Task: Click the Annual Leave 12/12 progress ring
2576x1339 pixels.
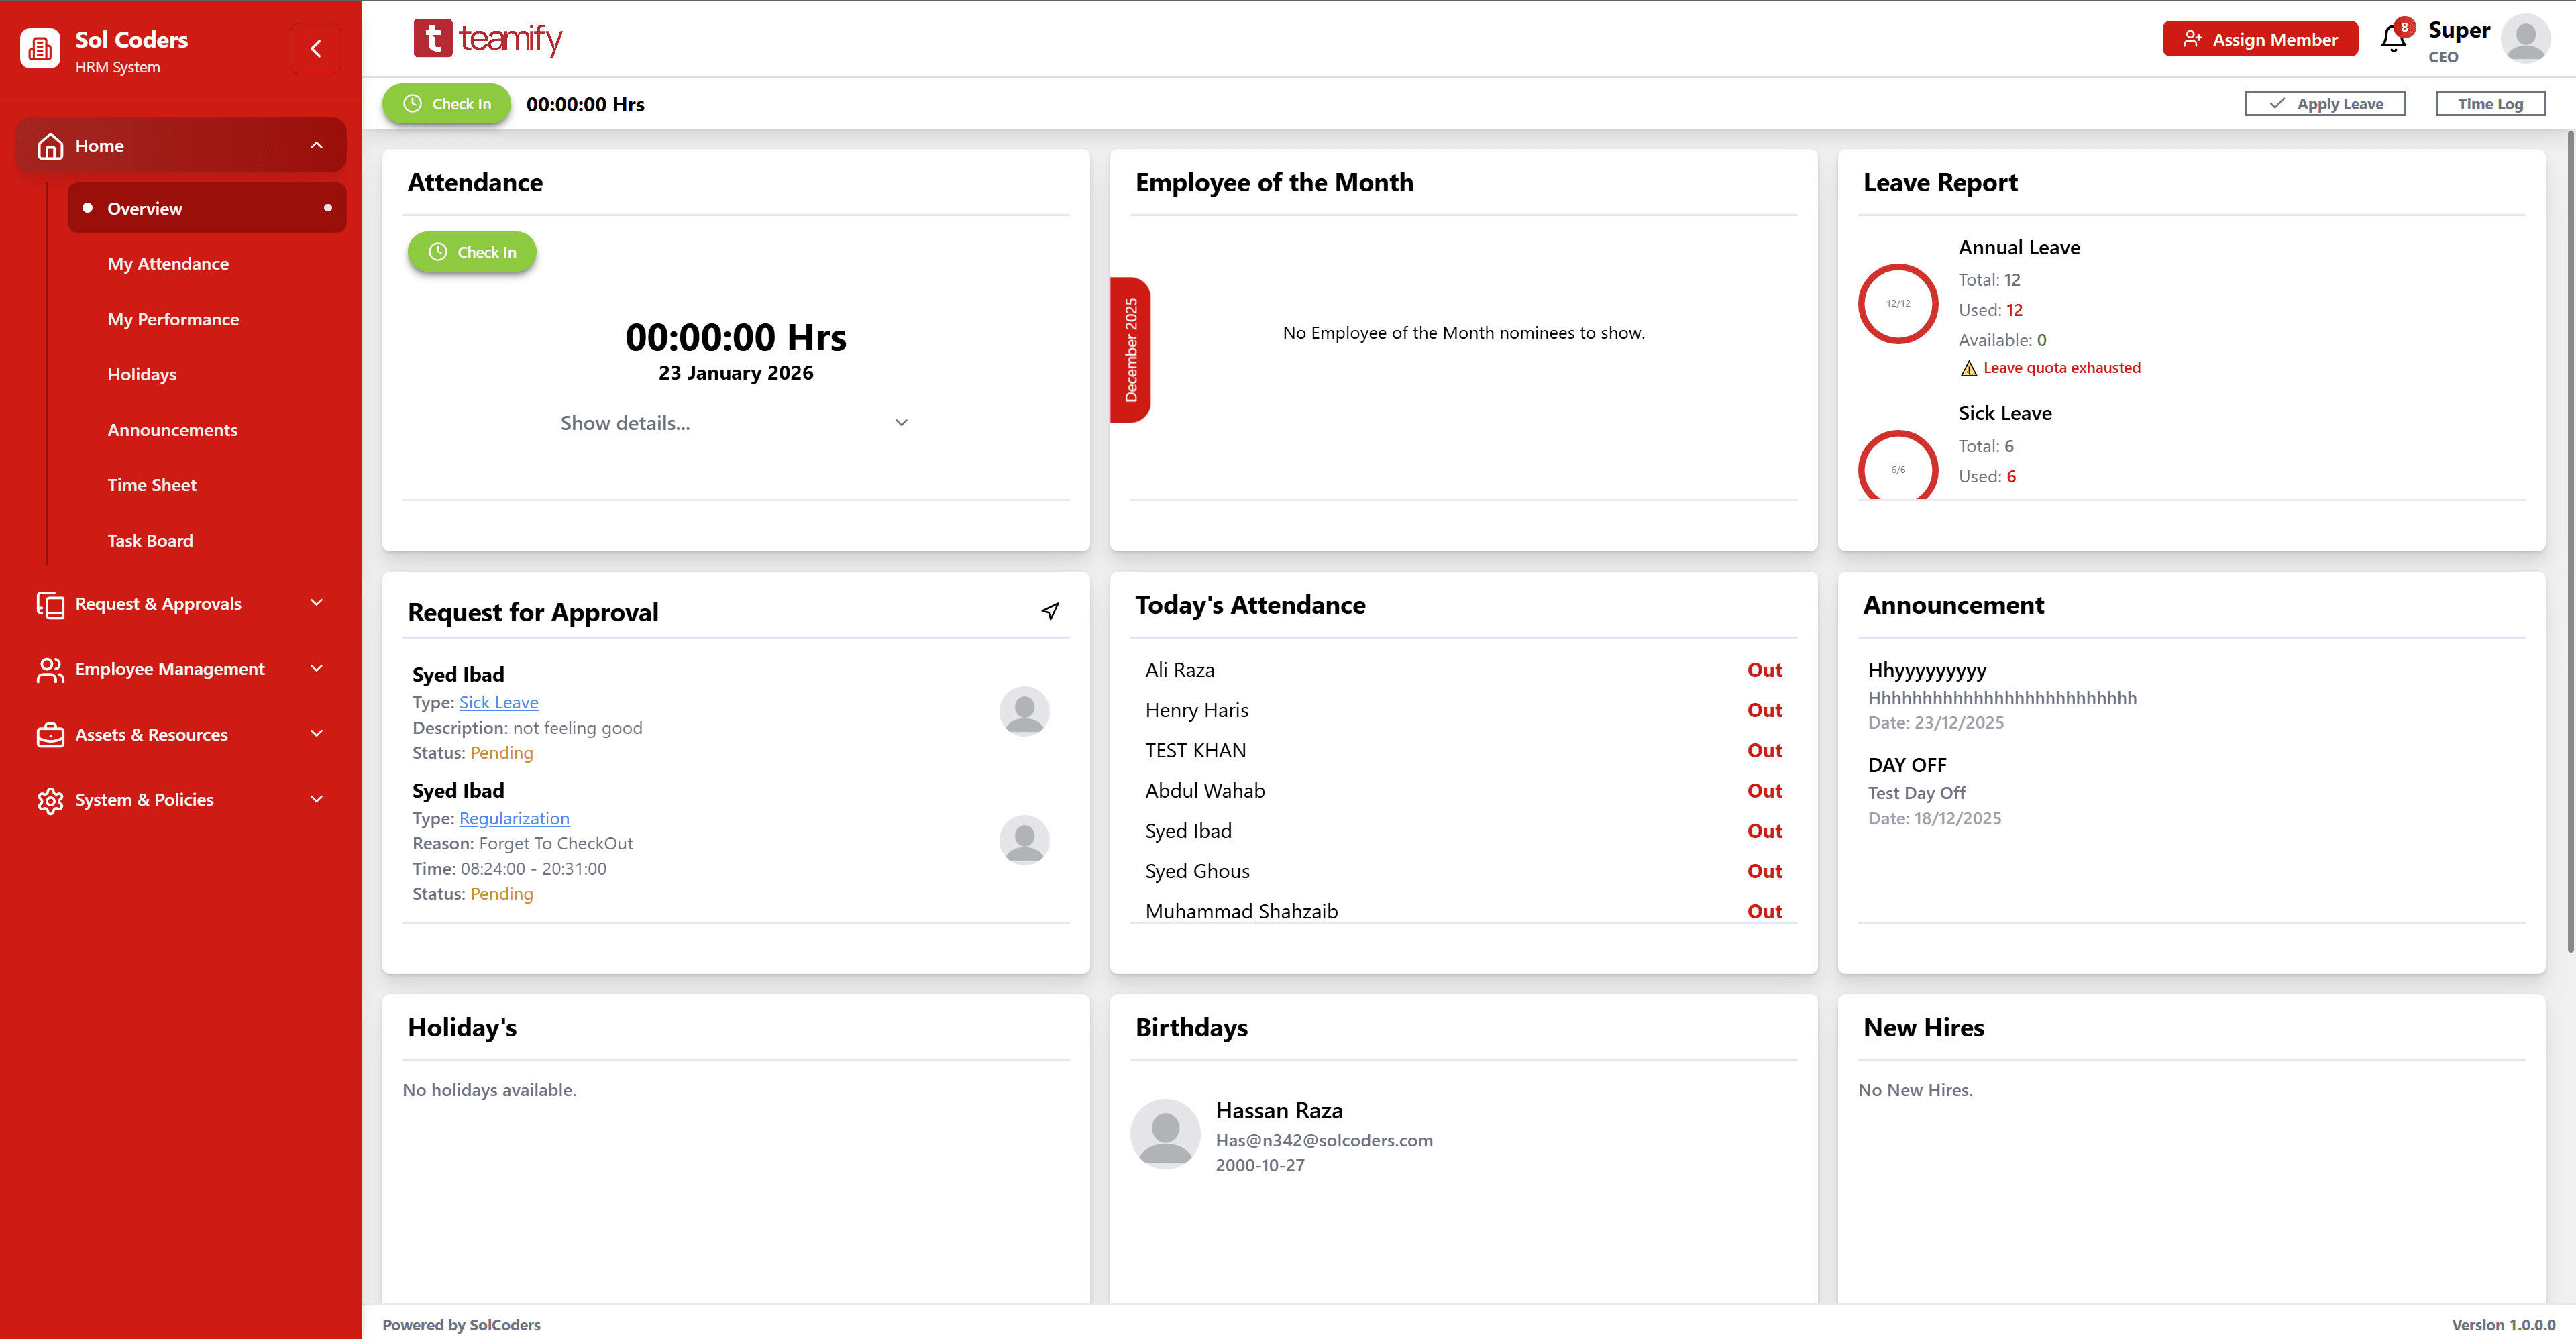Action: pyautogui.click(x=1897, y=304)
